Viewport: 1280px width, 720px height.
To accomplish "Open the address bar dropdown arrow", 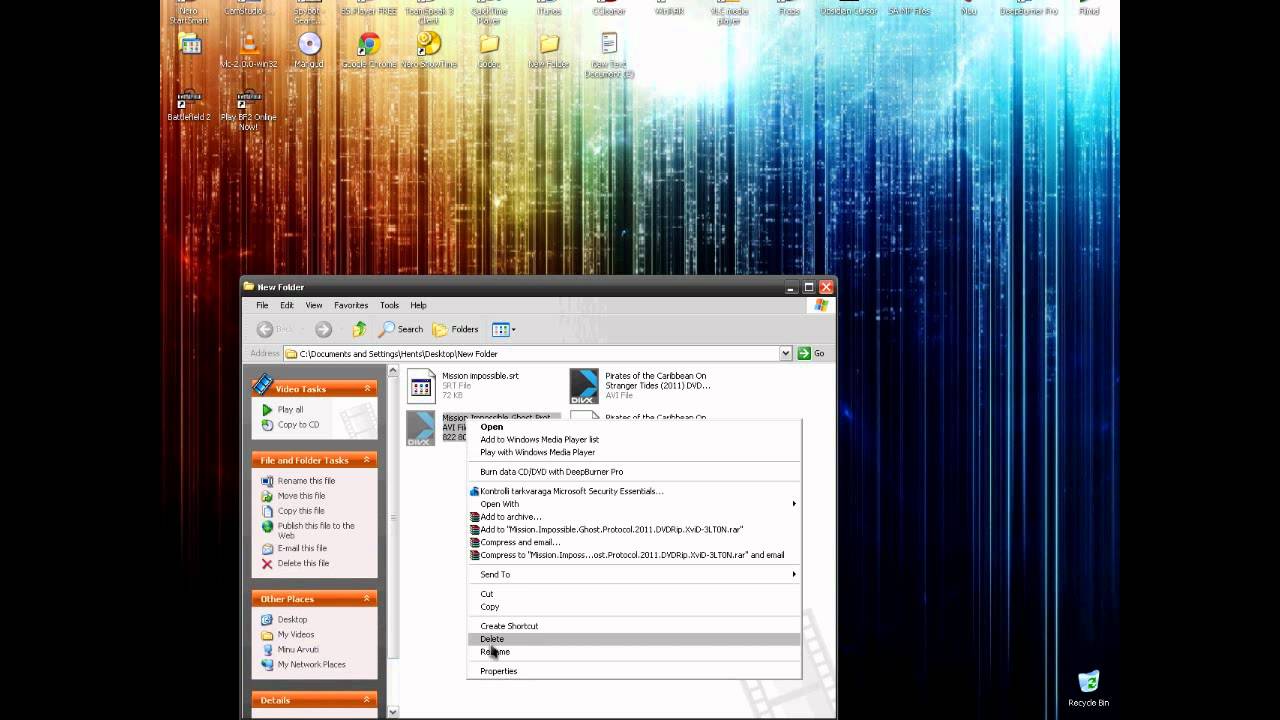I will coord(786,353).
